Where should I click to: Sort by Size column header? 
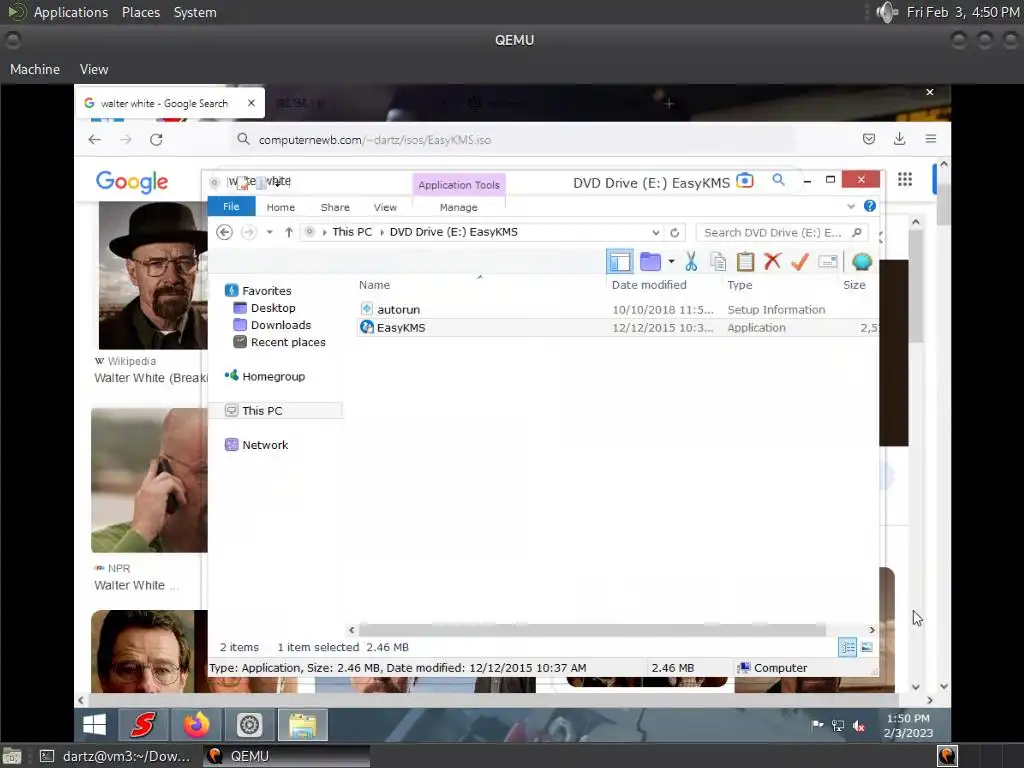point(854,285)
